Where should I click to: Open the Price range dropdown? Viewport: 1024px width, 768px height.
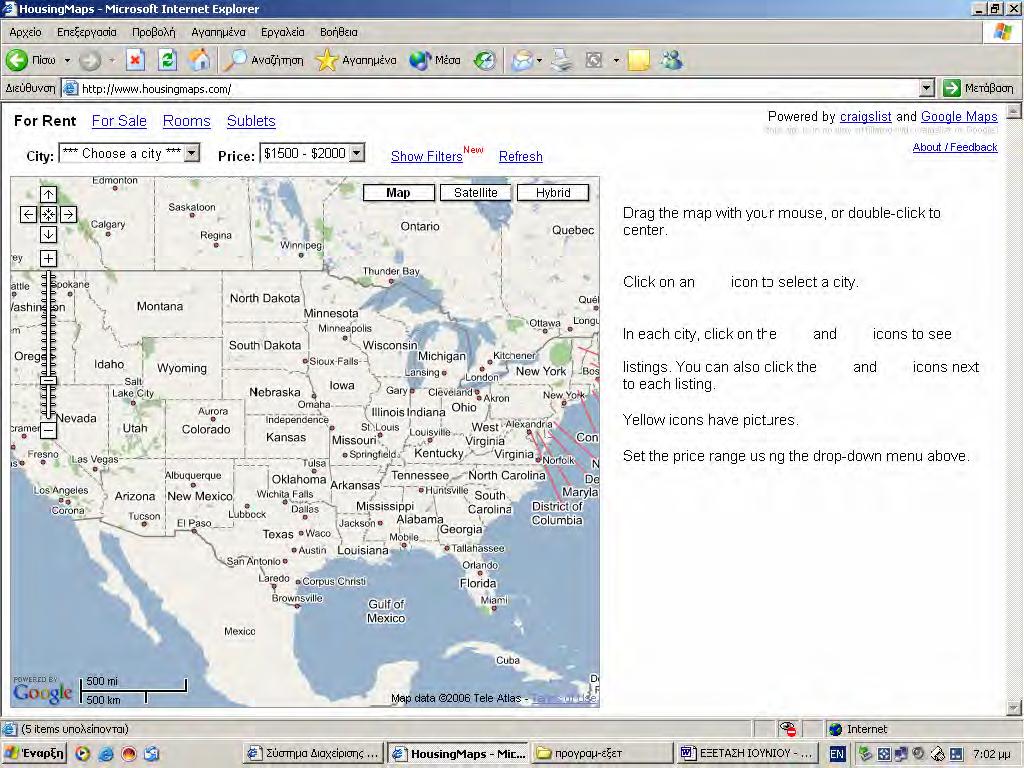pyautogui.click(x=312, y=153)
